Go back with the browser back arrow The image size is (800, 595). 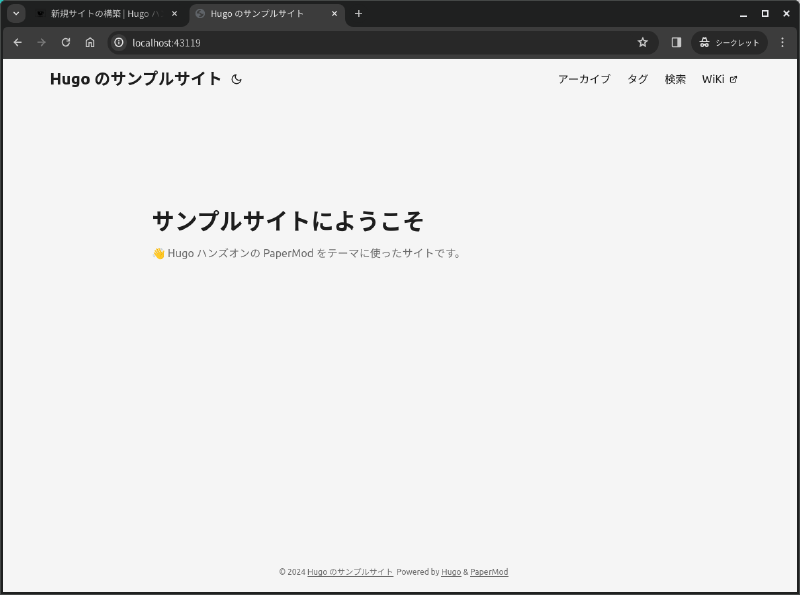pos(17,42)
